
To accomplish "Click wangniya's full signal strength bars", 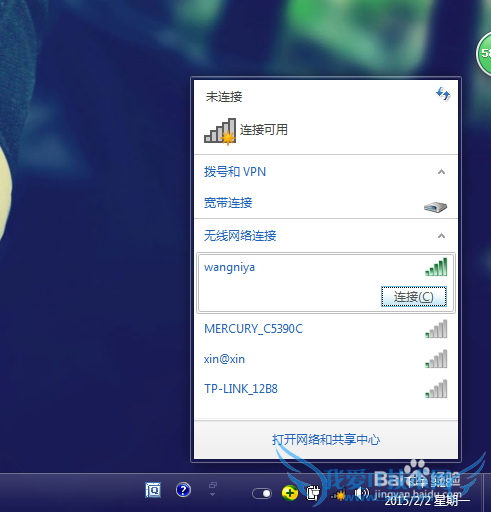I will 436,267.
